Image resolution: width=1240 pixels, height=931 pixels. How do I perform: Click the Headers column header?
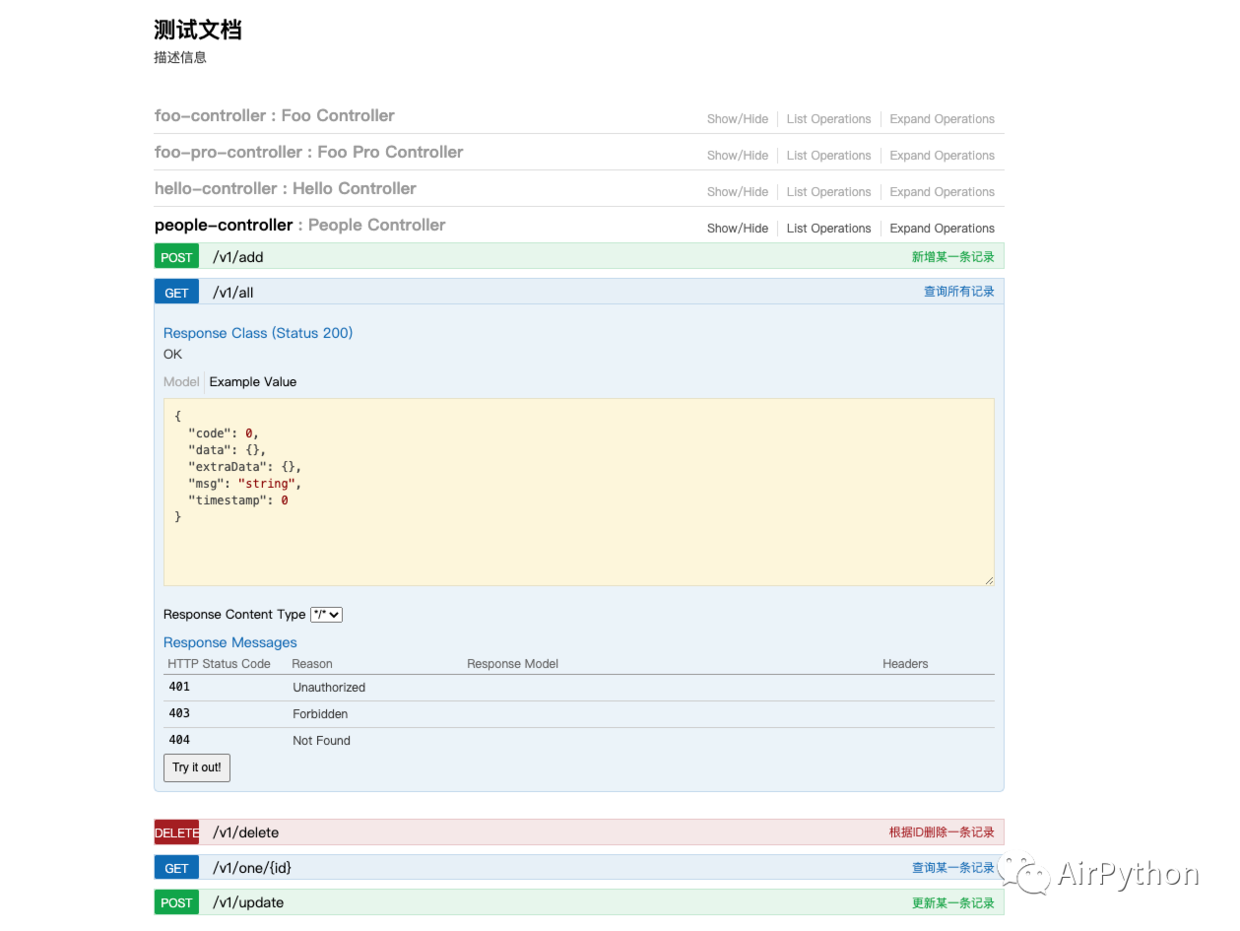[905, 664]
